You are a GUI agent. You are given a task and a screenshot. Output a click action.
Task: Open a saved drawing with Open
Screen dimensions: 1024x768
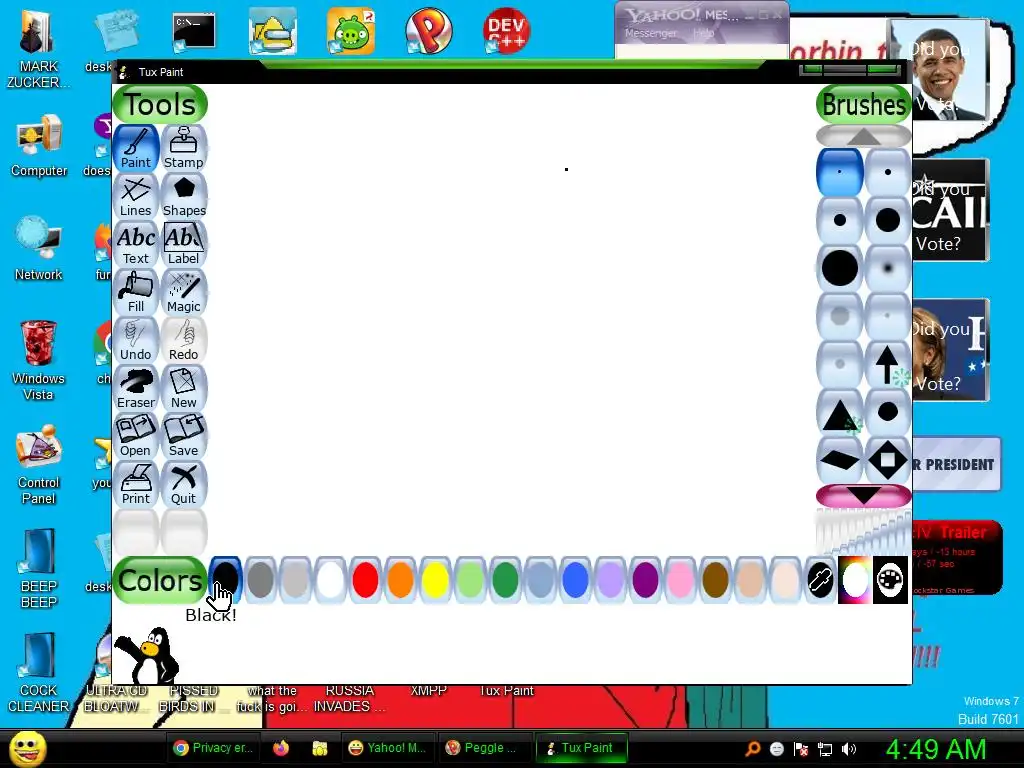(x=136, y=436)
